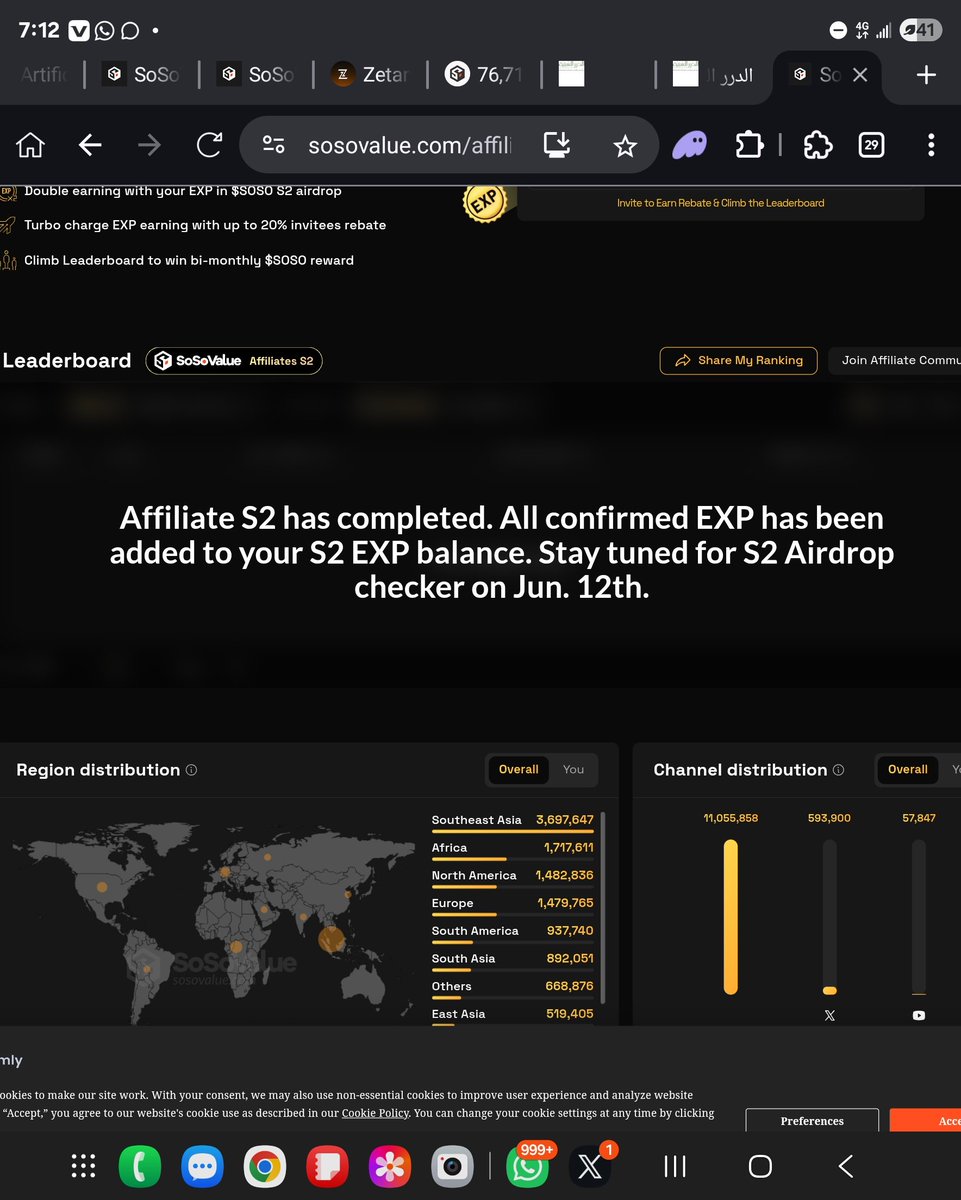Open the red notes app in taskbar

(x=327, y=1166)
